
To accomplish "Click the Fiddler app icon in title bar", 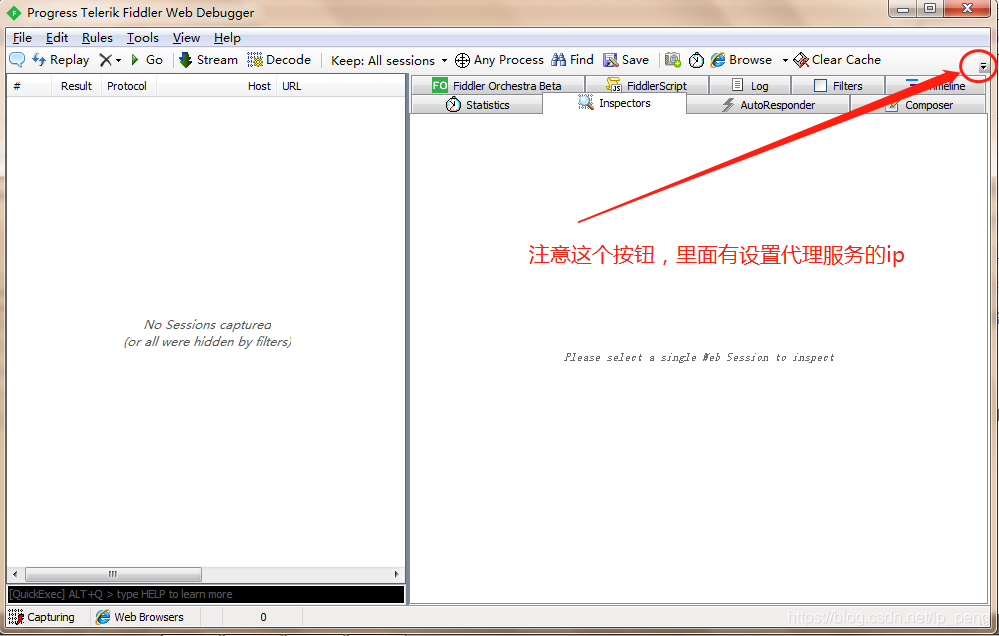I will (13, 13).
